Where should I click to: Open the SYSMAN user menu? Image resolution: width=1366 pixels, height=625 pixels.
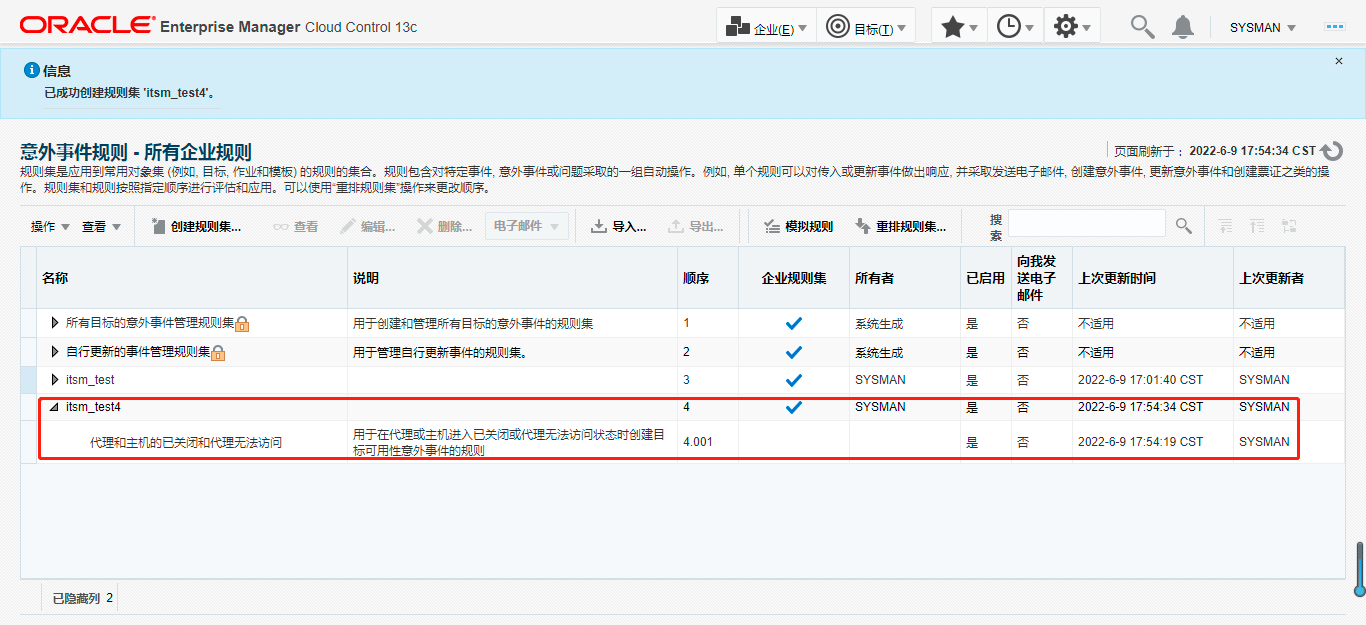pyautogui.click(x=1262, y=28)
